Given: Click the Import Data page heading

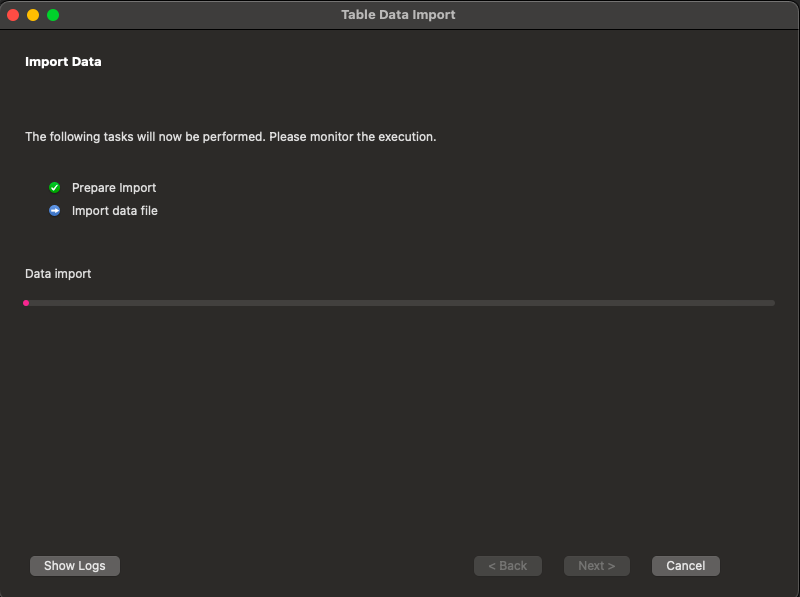Looking at the screenshot, I should click(63, 62).
